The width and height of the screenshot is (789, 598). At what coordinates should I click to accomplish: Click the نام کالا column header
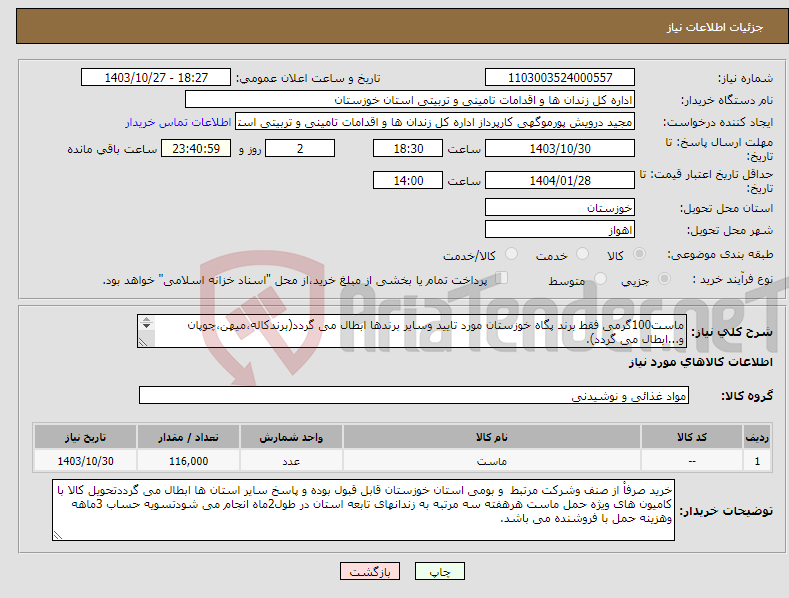click(x=492, y=437)
